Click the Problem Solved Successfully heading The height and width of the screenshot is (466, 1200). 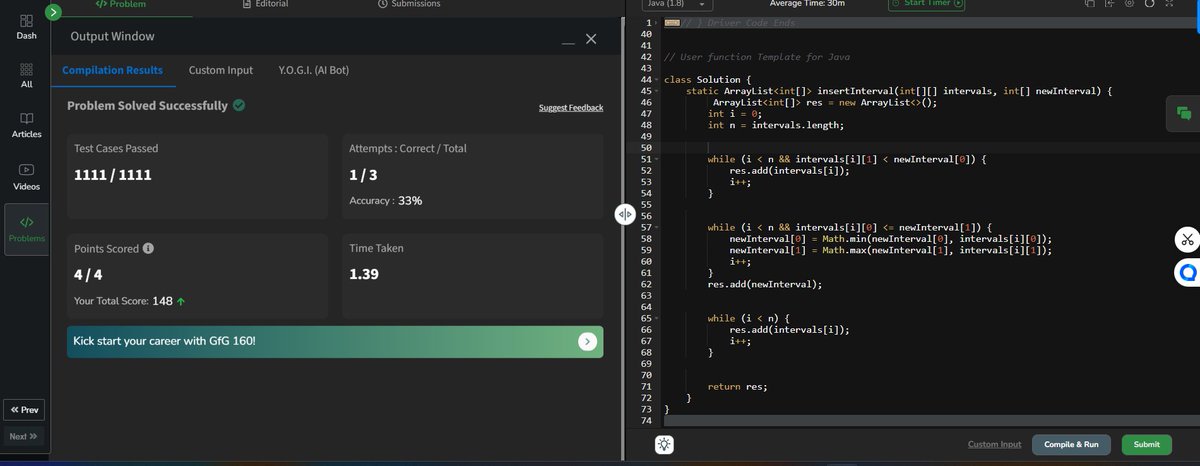click(x=147, y=105)
